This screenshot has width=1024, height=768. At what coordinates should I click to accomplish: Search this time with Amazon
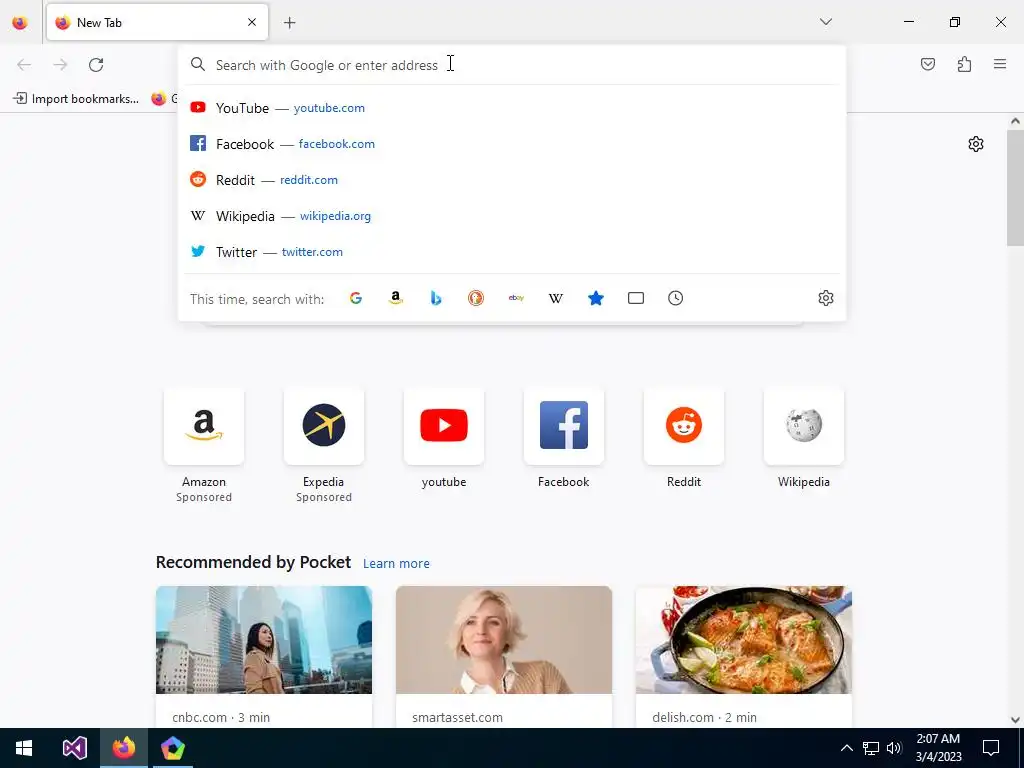tap(396, 298)
